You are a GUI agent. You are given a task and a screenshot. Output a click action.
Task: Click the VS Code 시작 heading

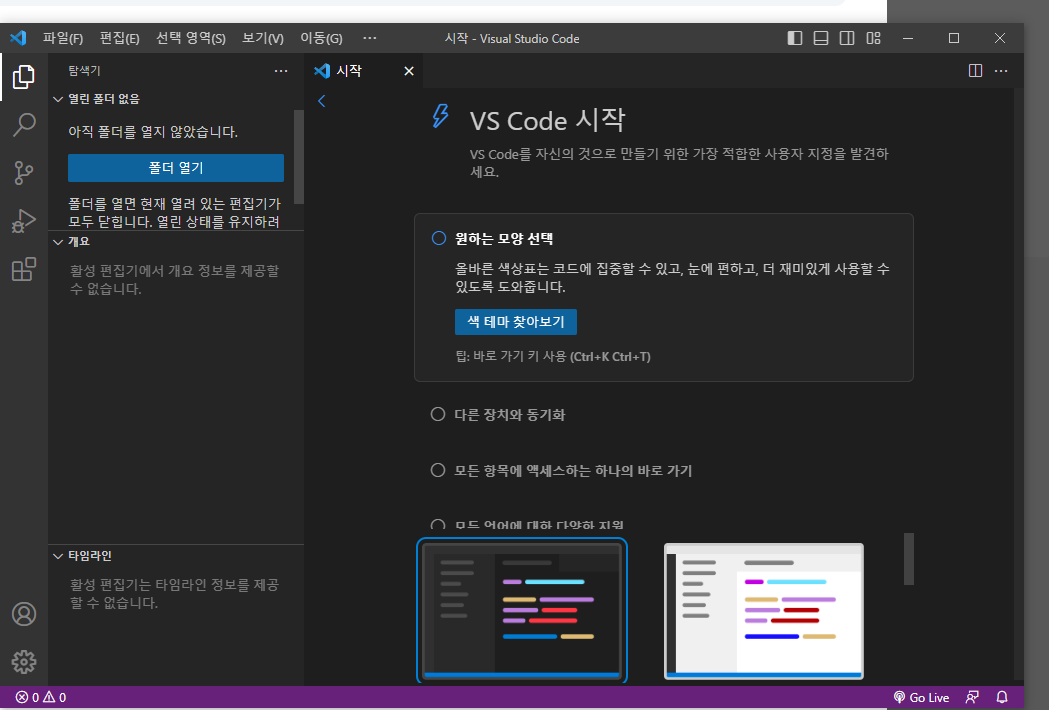coord(547,120)
